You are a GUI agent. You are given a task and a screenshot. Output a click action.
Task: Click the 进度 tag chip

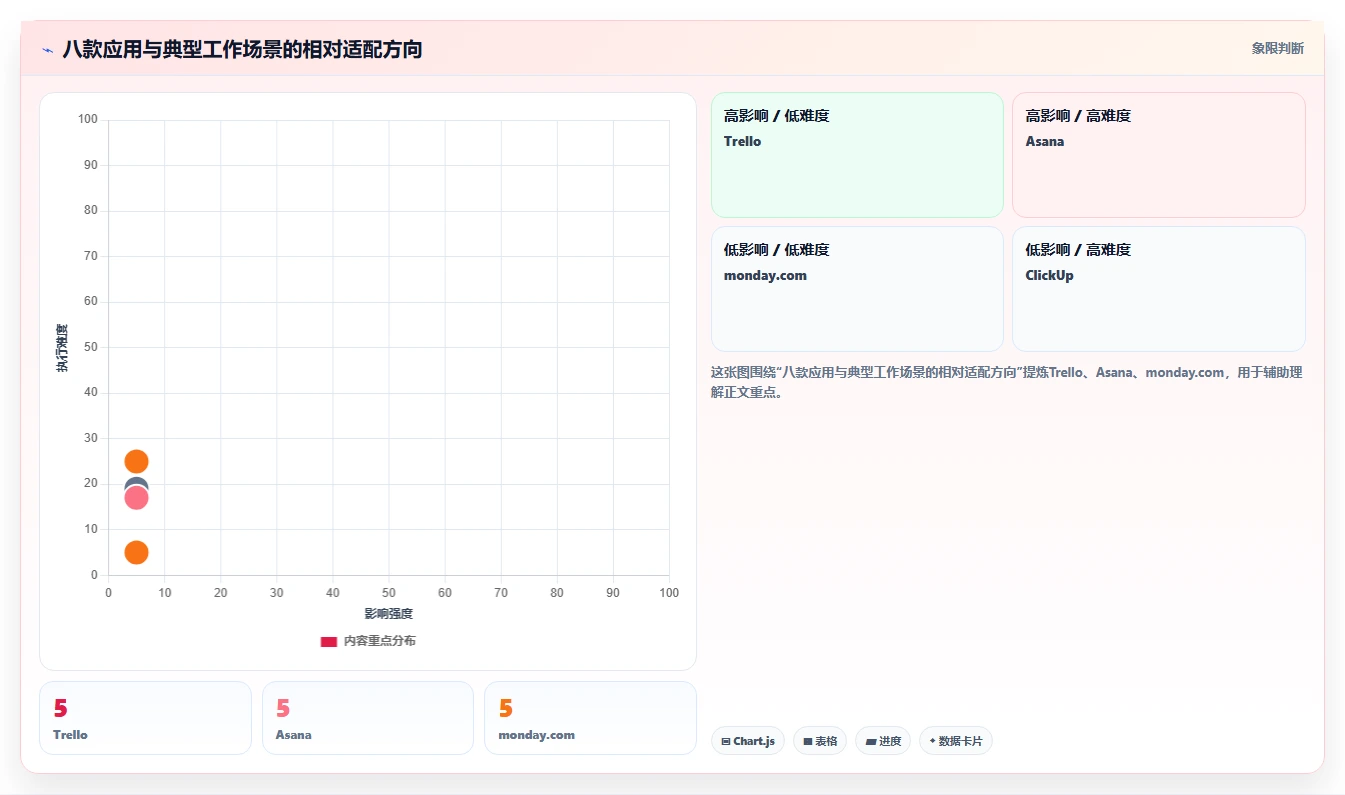click(883, 741)
